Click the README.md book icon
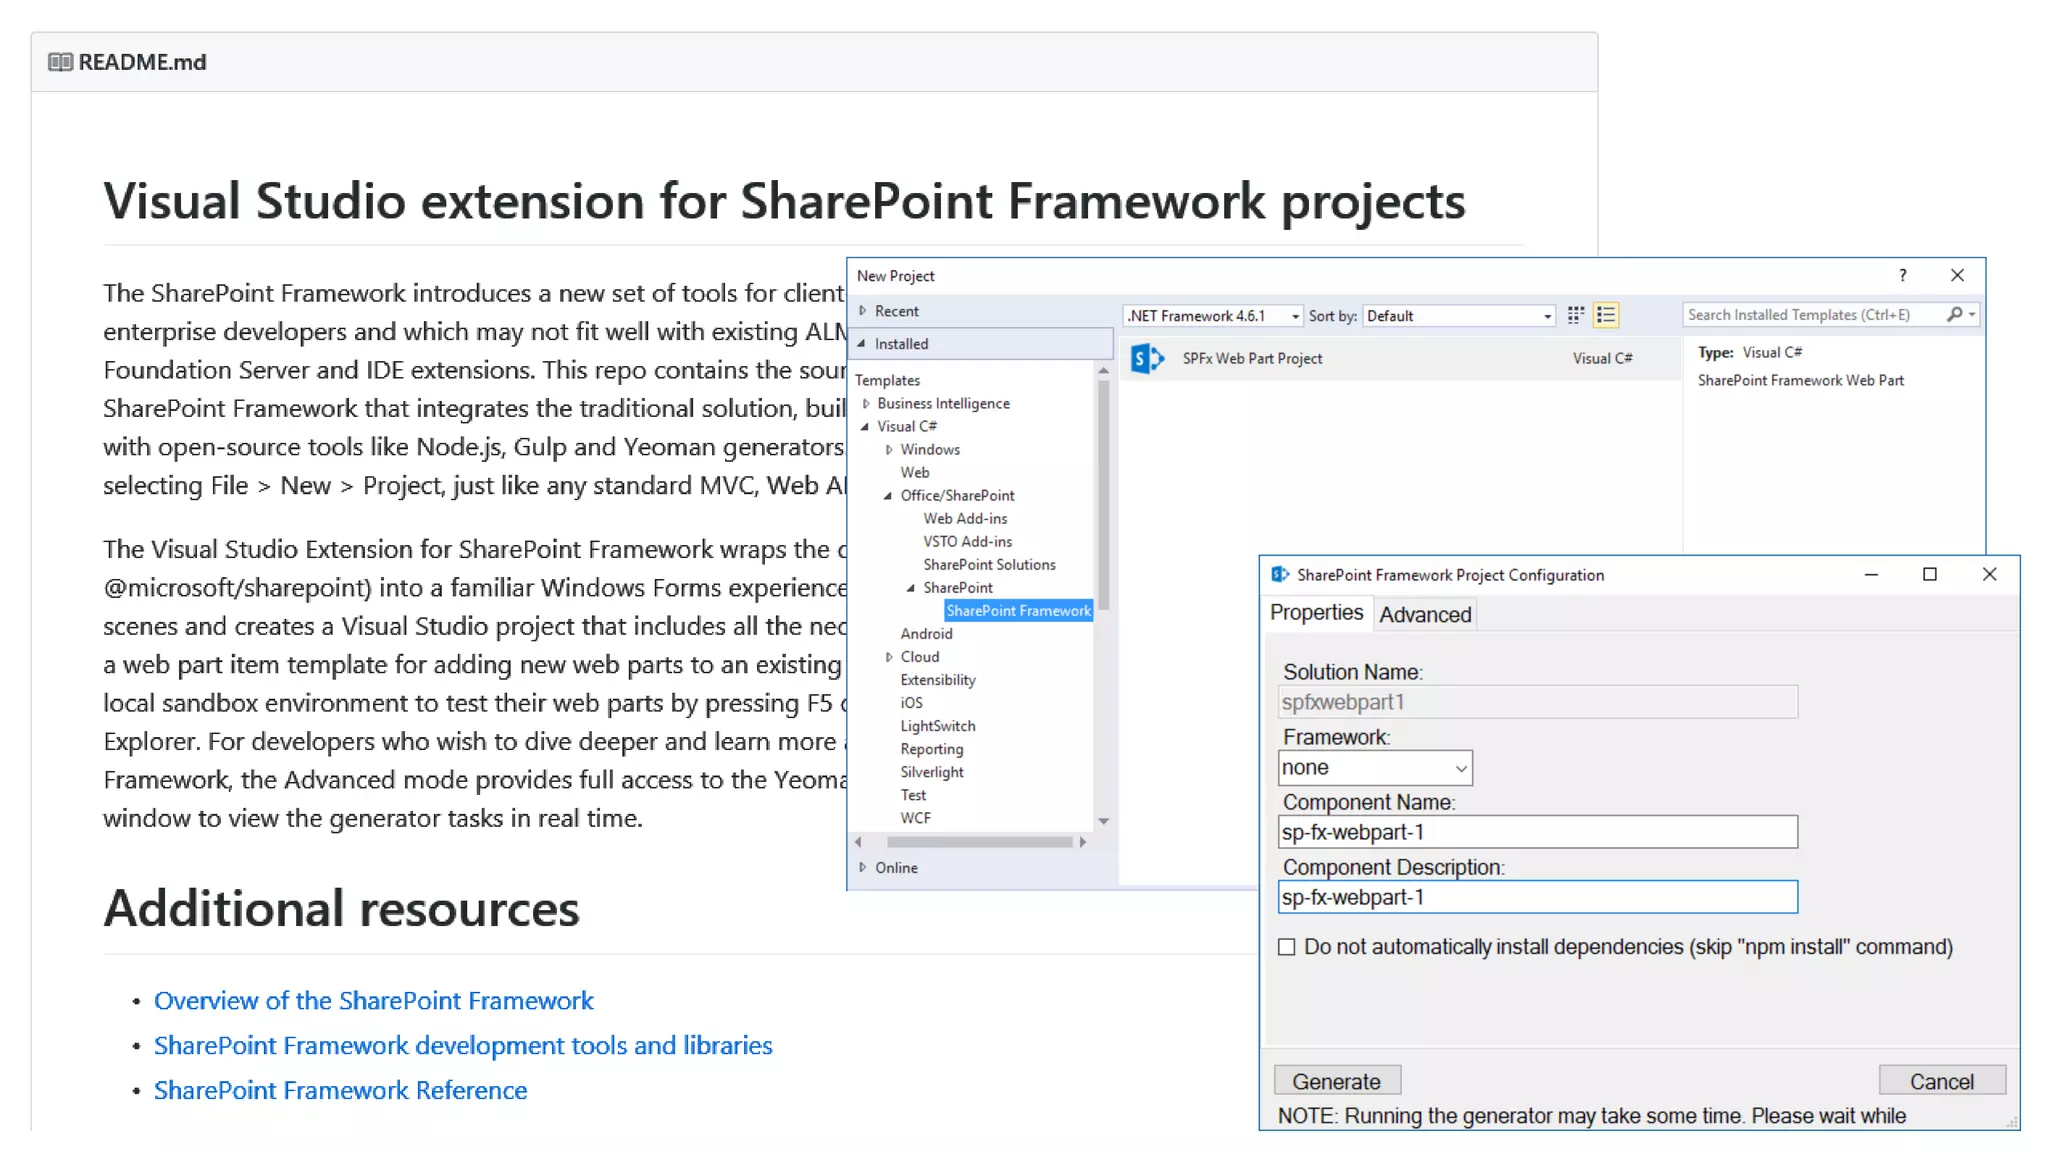The height and width of the screenshot is (1152, 2048). click(x=60, y=62)
